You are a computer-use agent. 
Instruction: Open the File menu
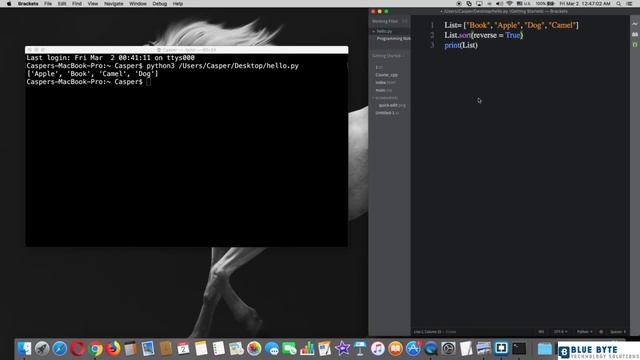[48, 4]
